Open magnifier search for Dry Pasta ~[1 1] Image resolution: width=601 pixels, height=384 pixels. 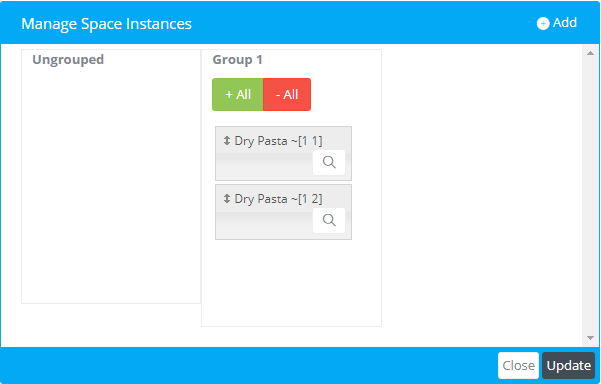coord(329,162)
